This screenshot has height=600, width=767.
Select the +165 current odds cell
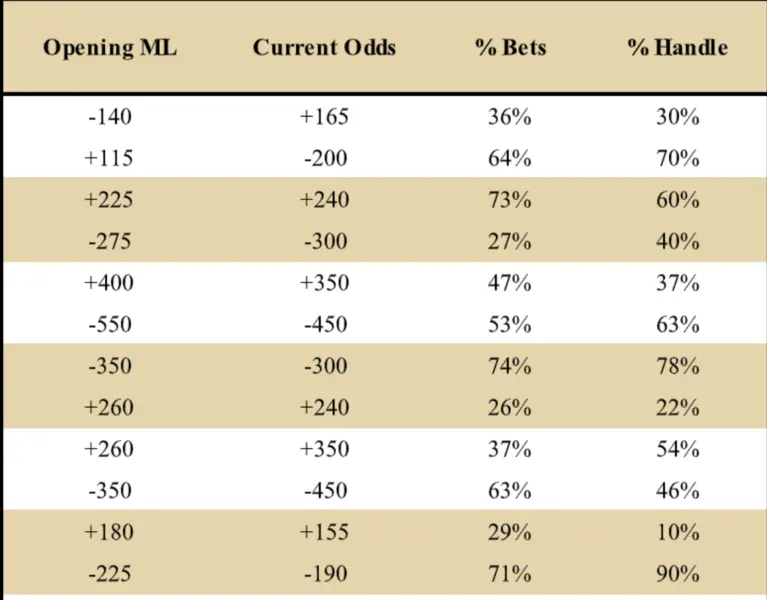click(x=324, y=117)
